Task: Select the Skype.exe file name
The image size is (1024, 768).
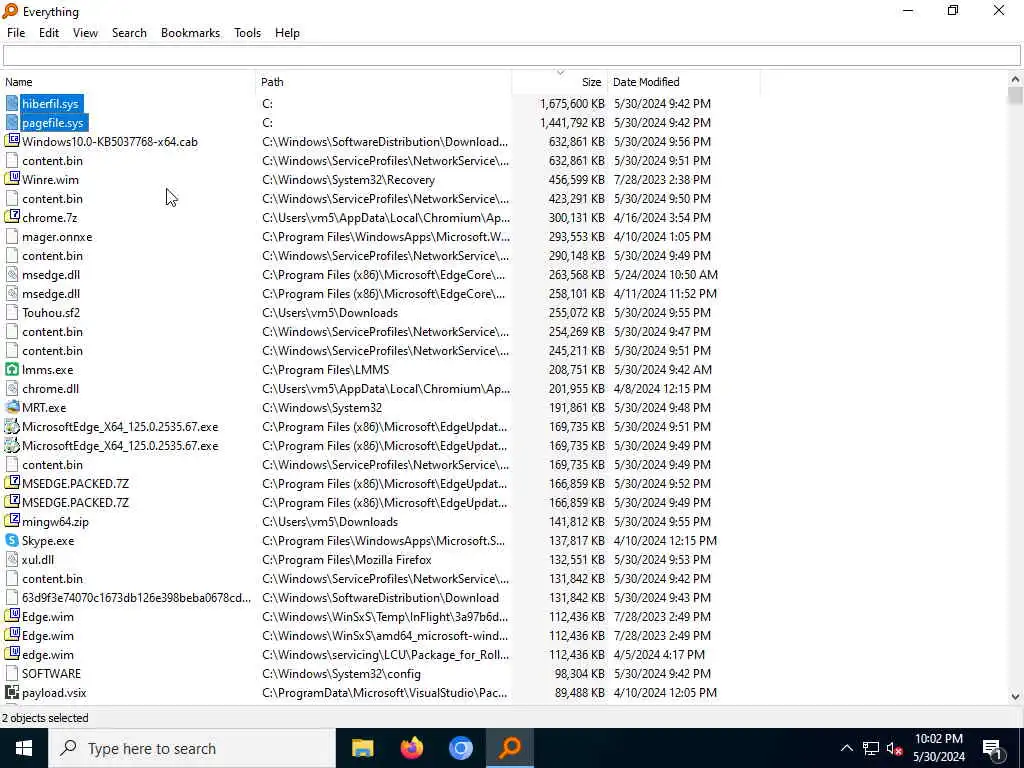Action: click(x=48, y=540)
